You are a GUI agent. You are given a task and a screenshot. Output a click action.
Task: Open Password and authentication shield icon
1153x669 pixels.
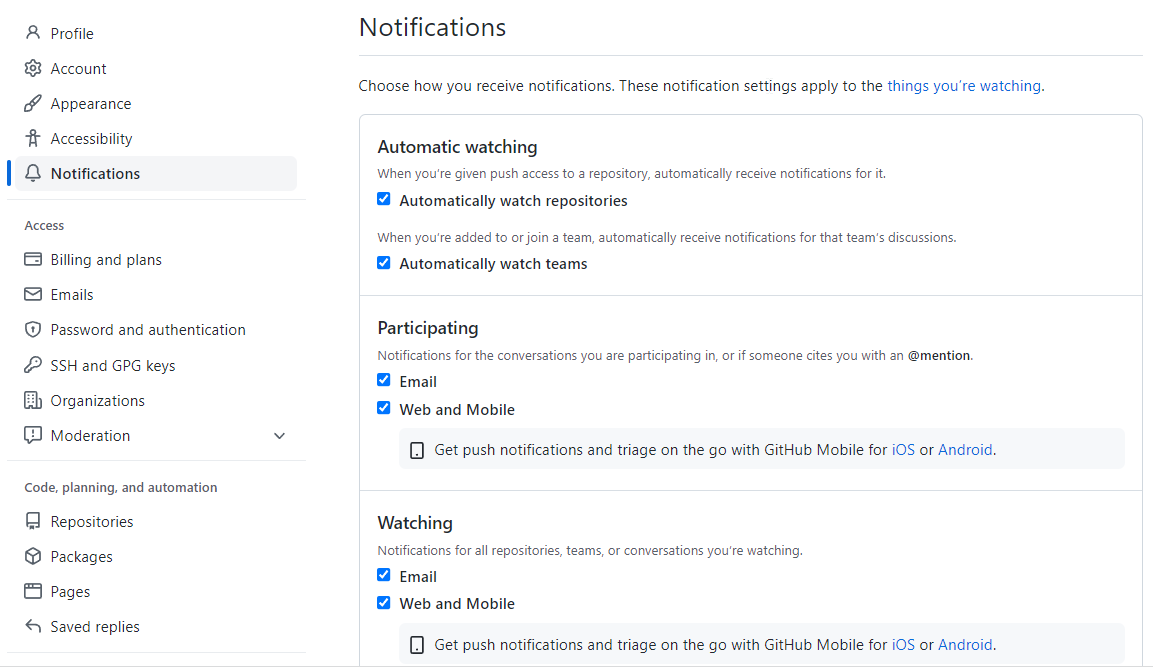click(x=32, y=329)
